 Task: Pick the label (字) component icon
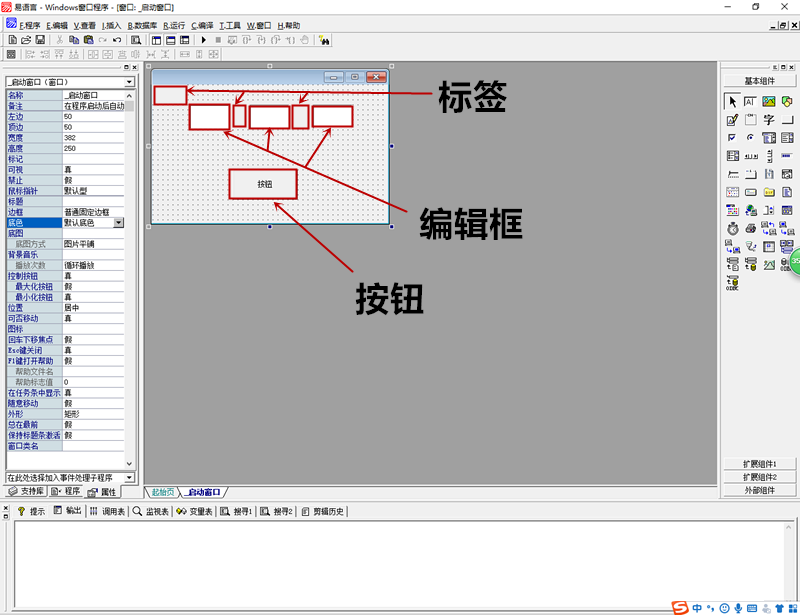pos(769,120)
